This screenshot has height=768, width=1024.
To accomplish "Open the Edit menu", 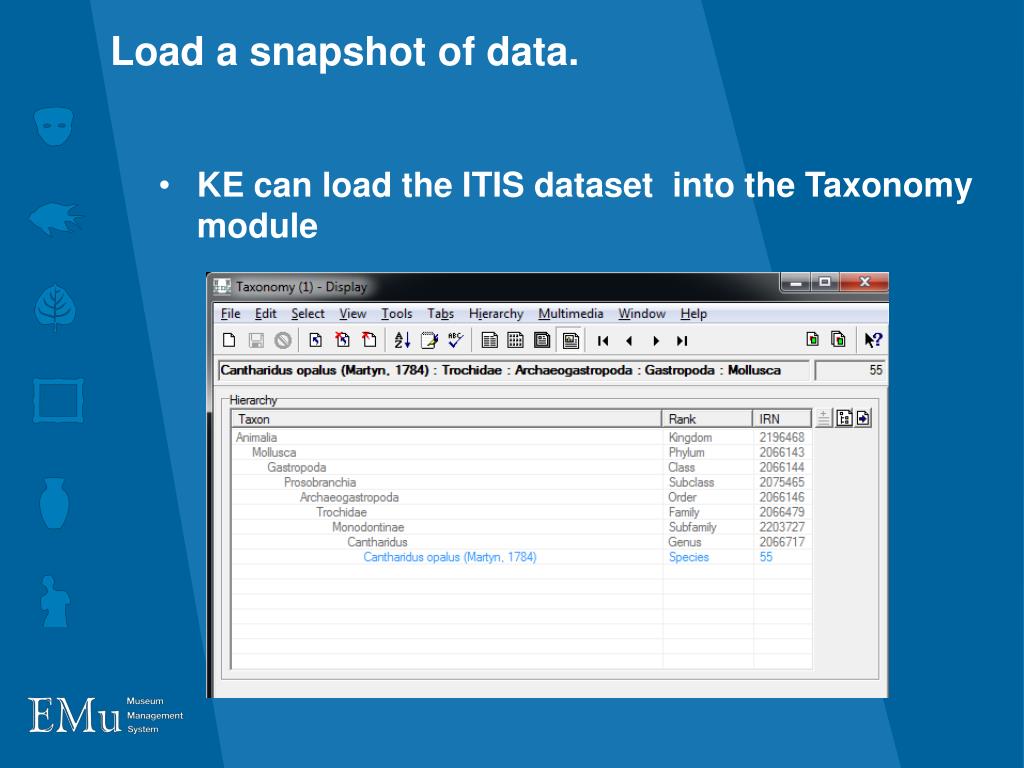I will pos(266,313).
